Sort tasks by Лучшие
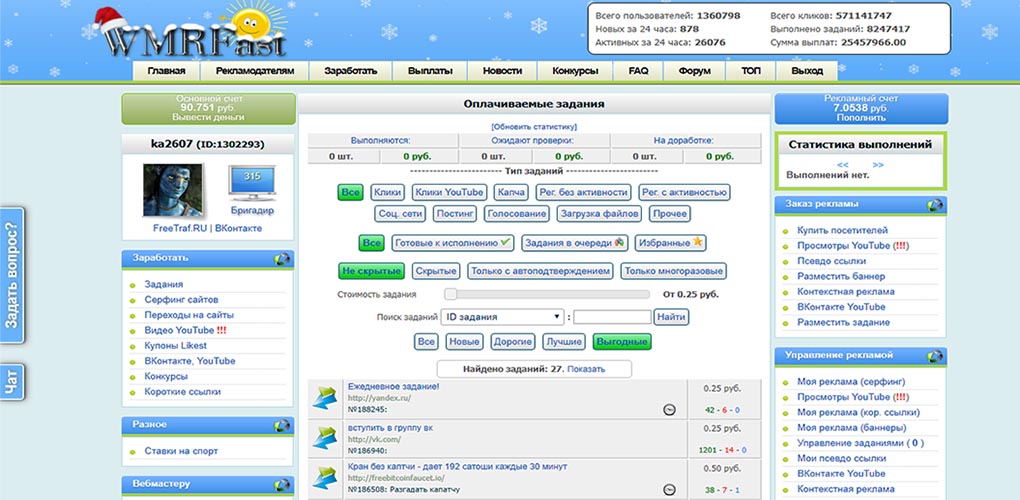The image size is (1020, 500). pyautogui.click(x=564, y=342)
